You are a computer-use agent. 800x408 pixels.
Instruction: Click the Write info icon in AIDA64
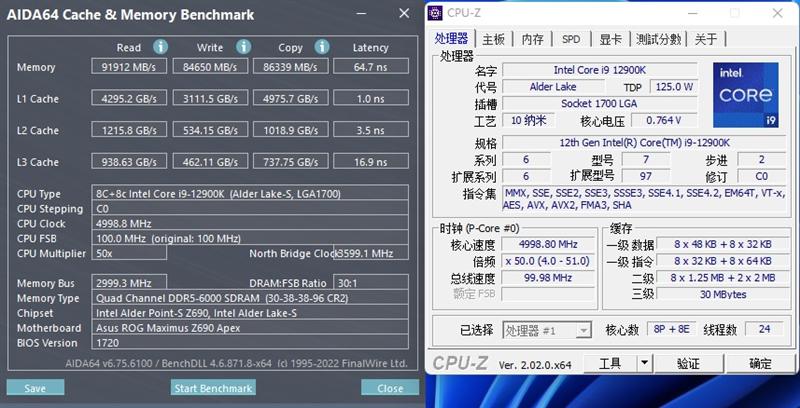[243, 47]
